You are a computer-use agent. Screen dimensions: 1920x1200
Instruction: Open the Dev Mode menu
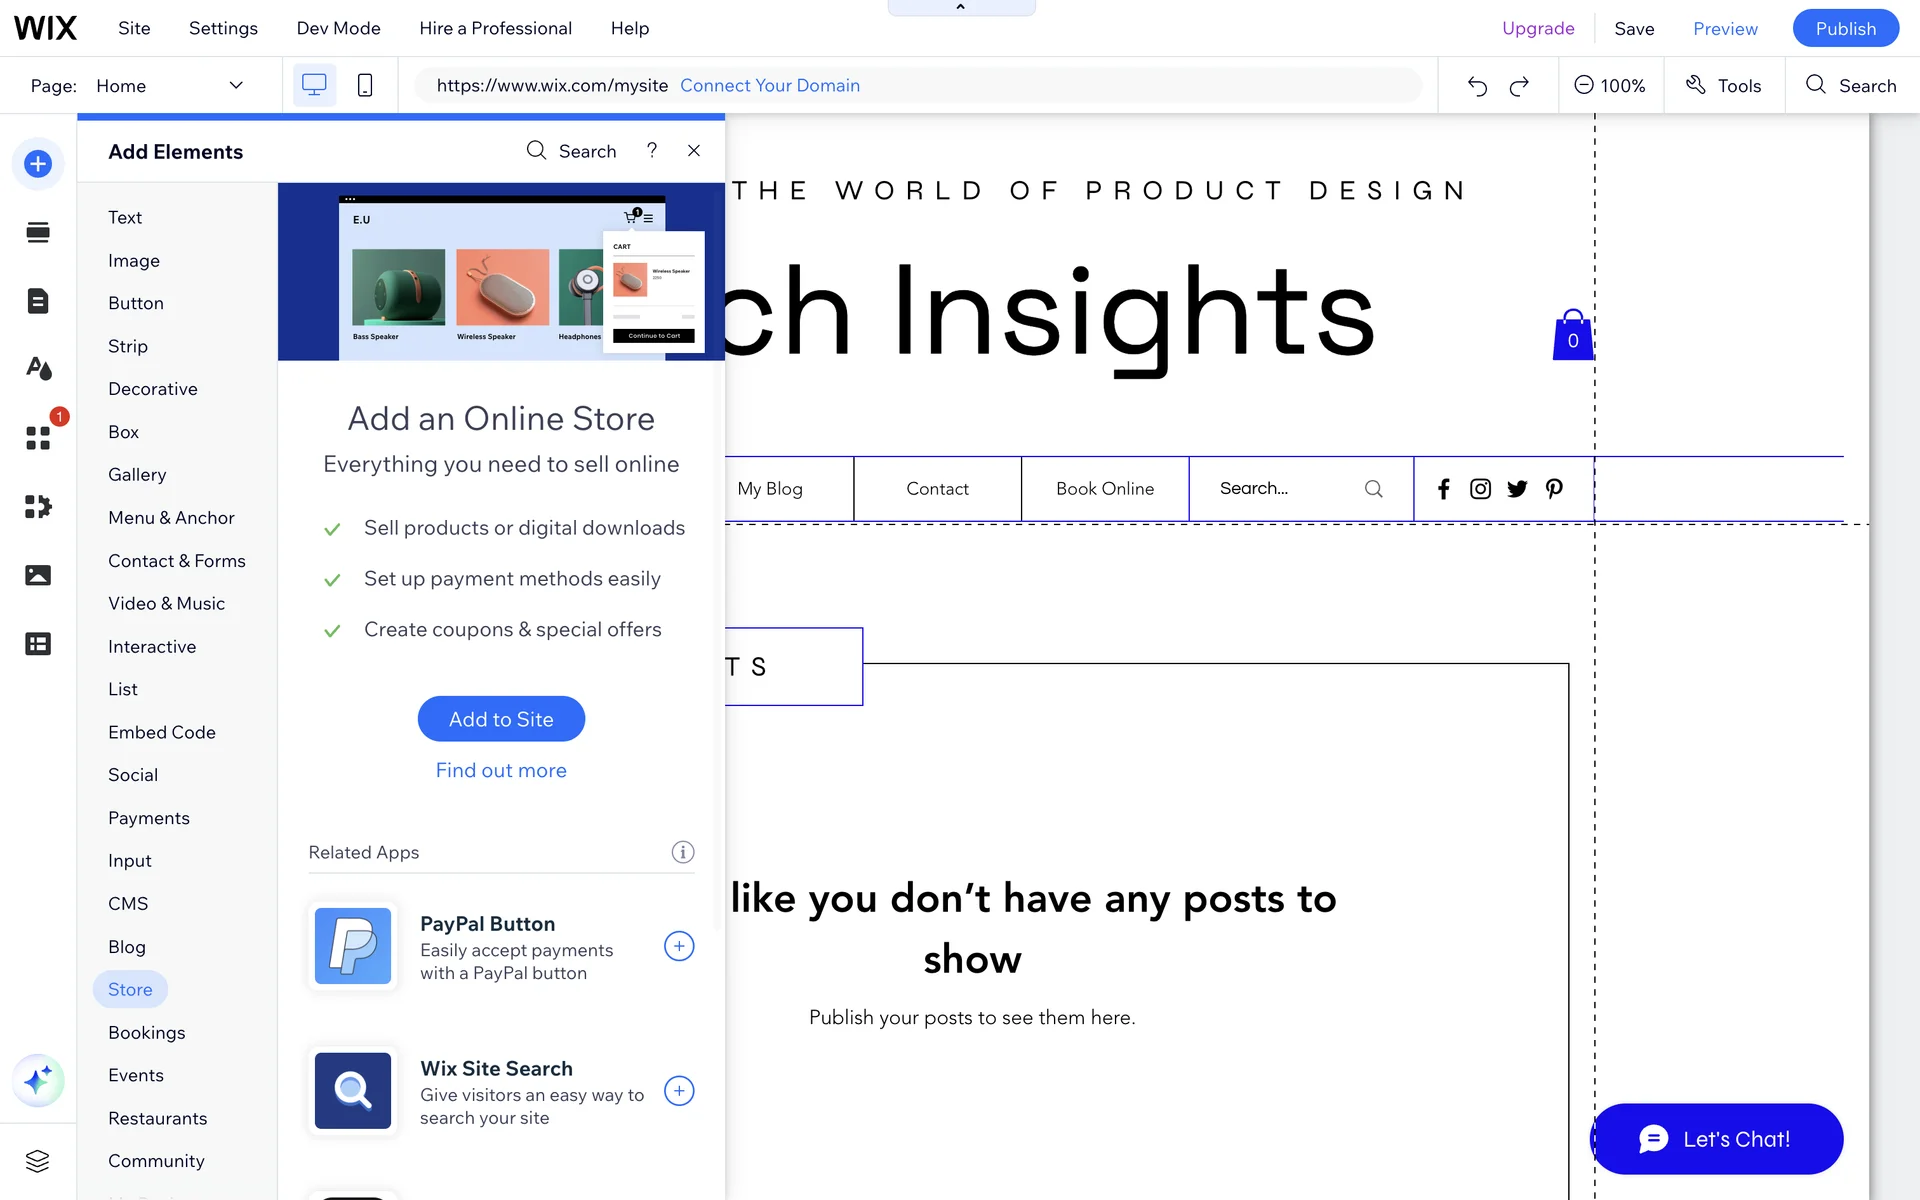coord(338,28)
